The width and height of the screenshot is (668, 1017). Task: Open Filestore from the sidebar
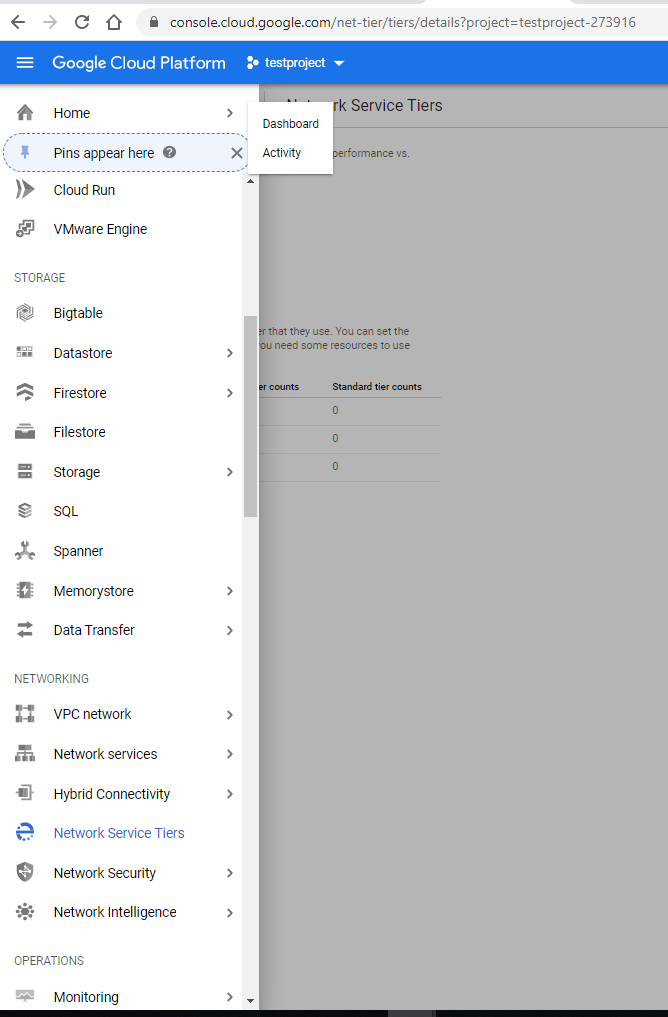tap(80, 432)
